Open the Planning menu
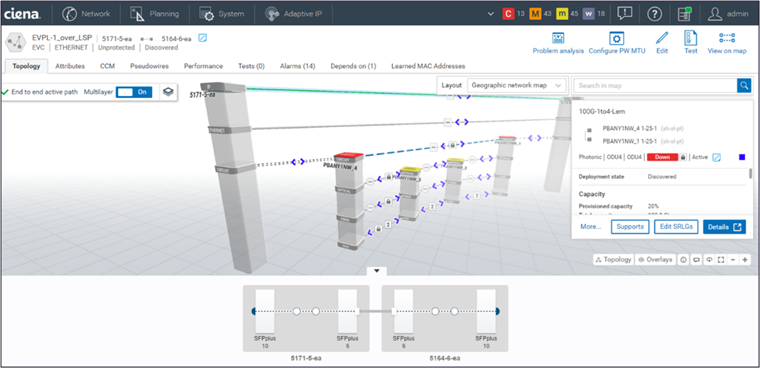This screenshot has height=368, width=760. click(x=154, y=14)
